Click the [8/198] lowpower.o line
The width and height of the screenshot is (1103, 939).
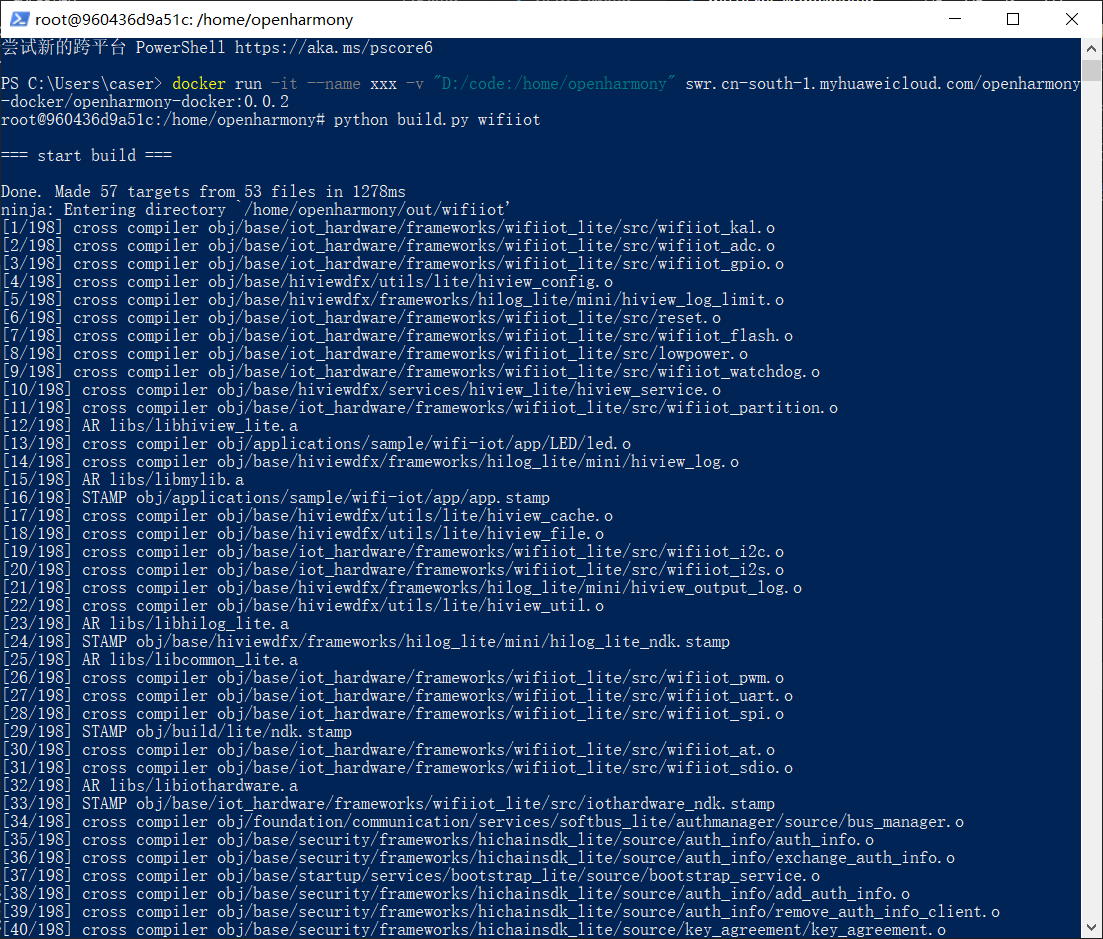point(374,354)
